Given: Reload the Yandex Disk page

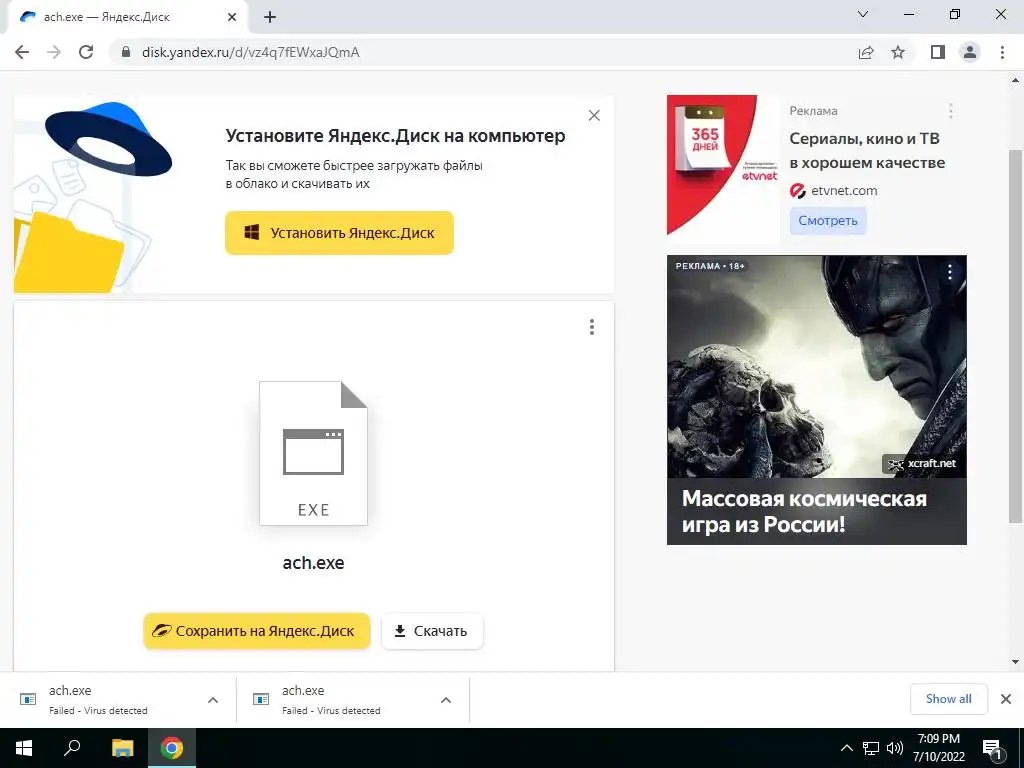Looking at the screenshot, I should pos(86,52).
